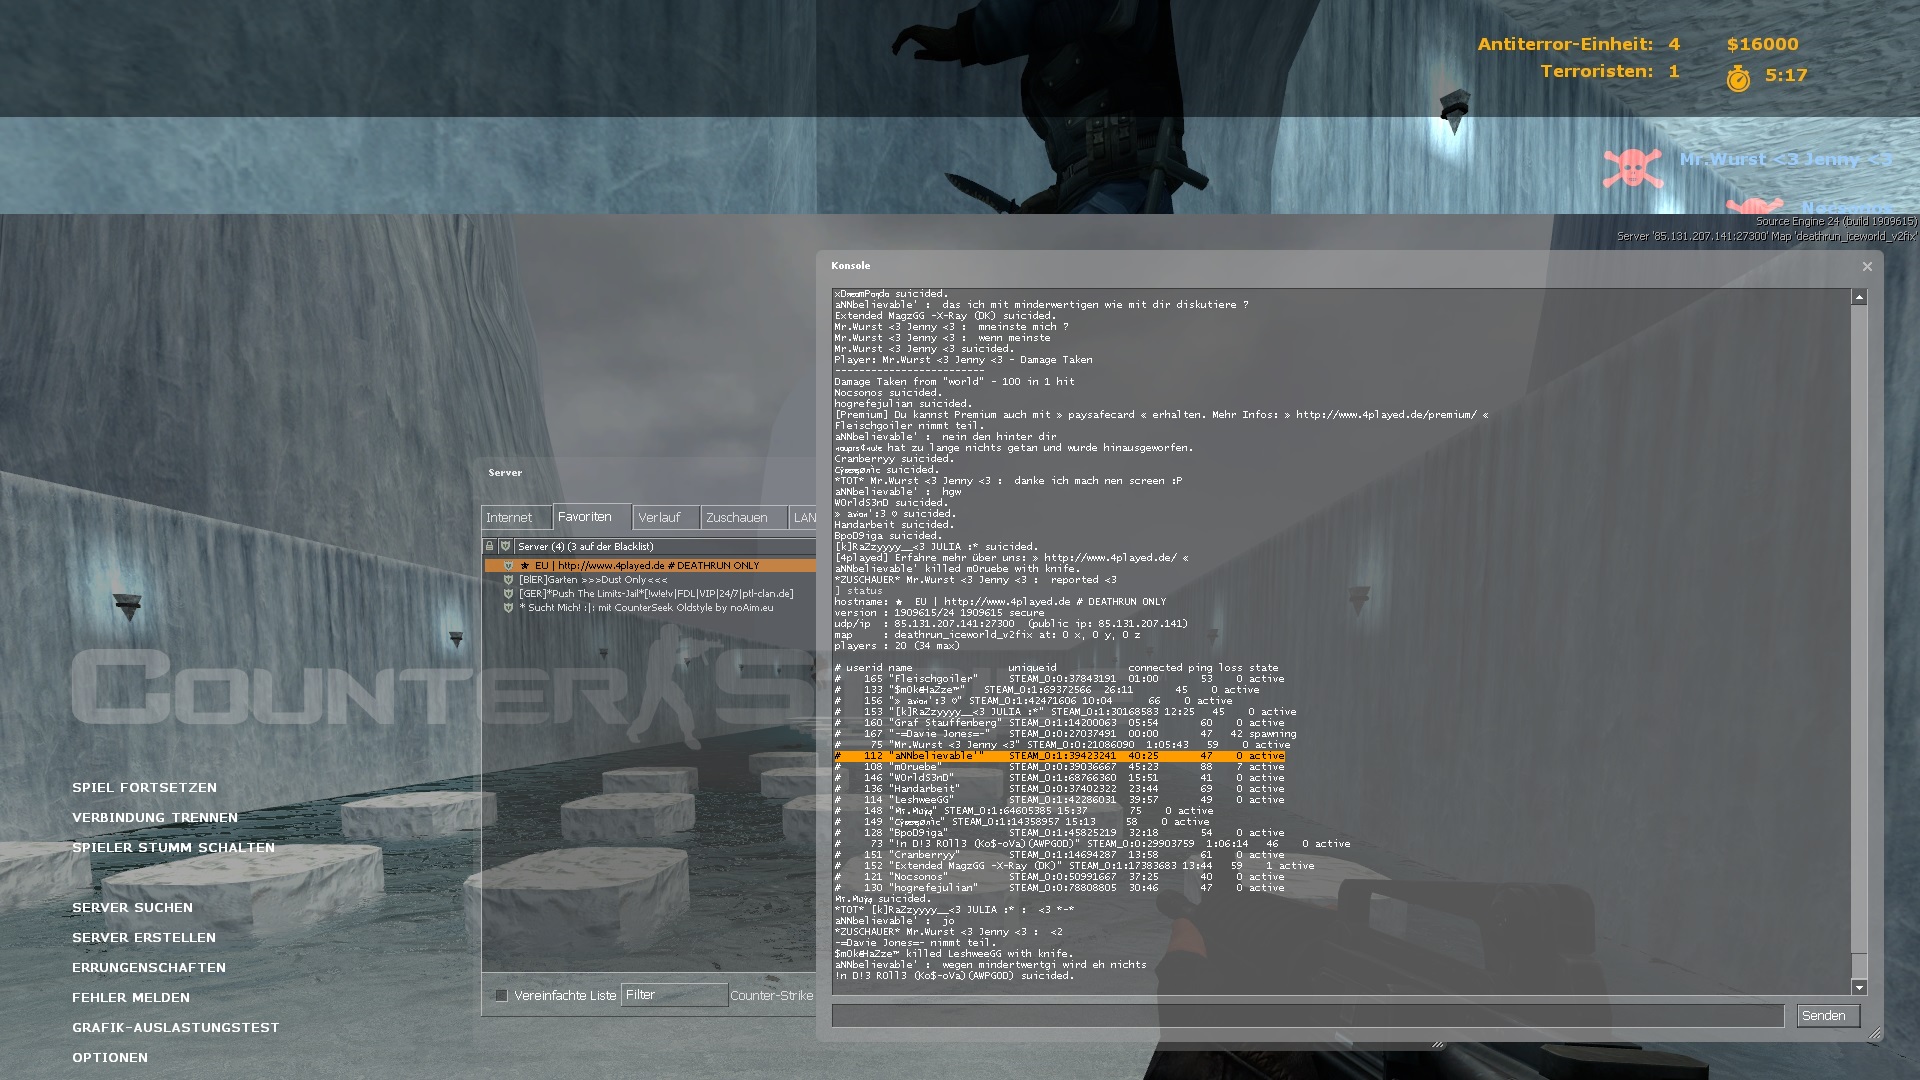Click the Handarbeit status row
The width and height of the screenshot is (1920, 1080).
[1060, 789]
